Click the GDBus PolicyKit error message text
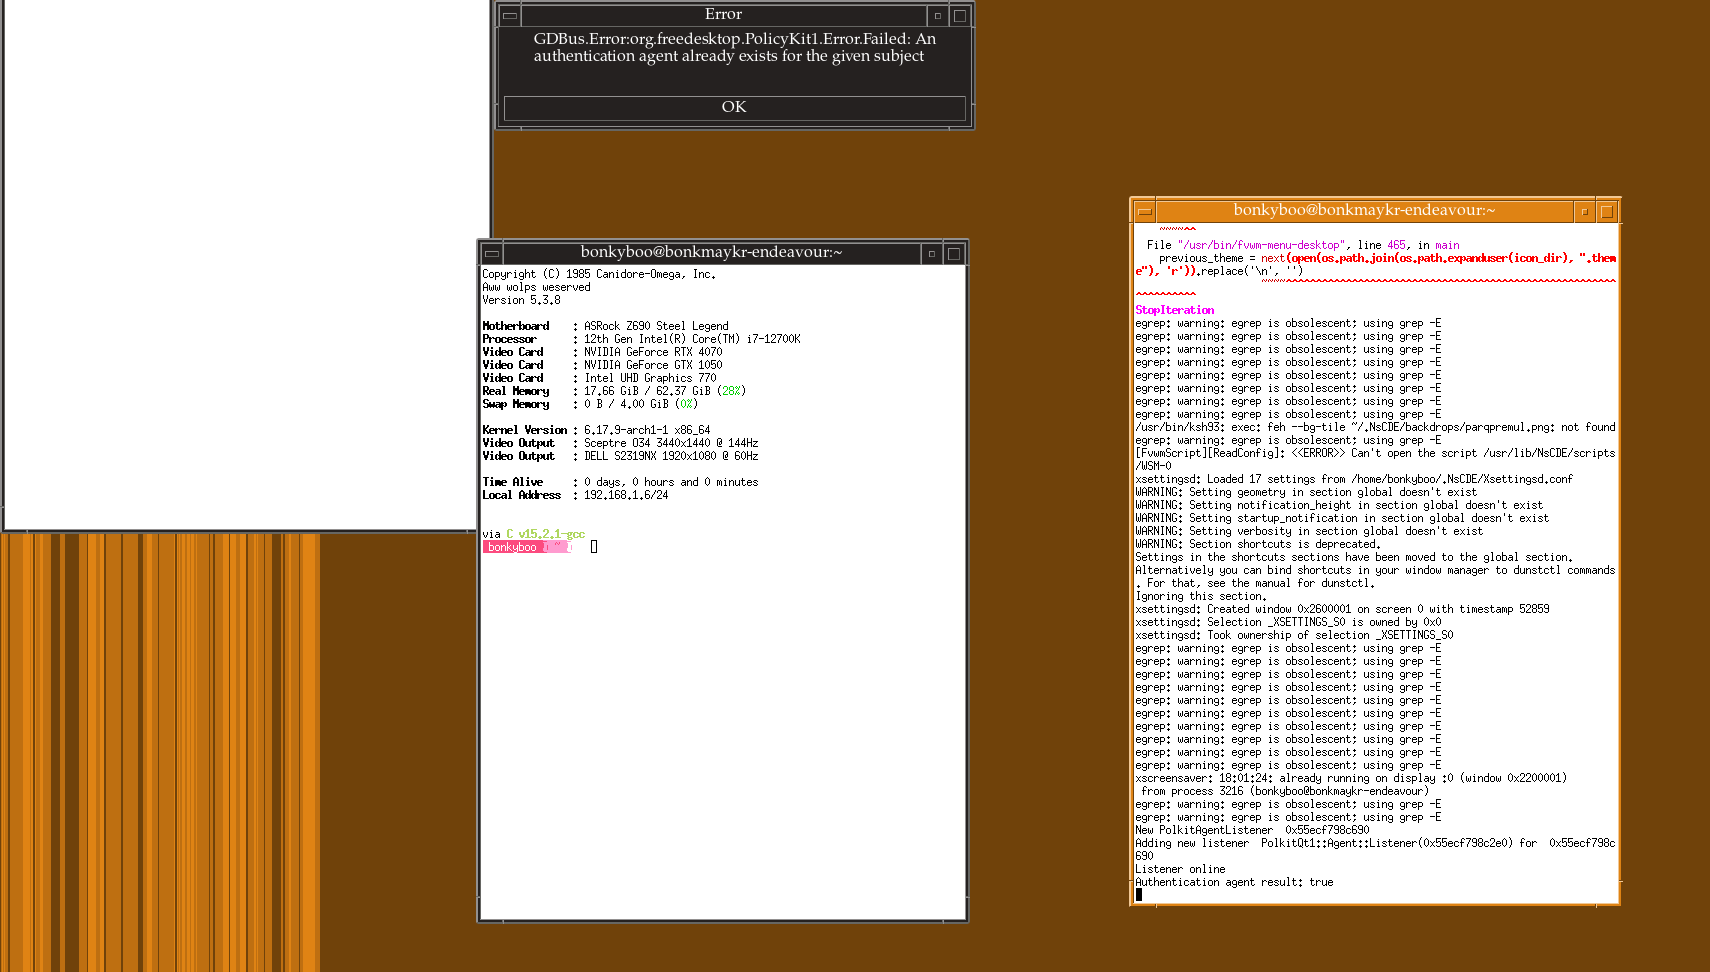This screenshot has height=972, width=1710. tap(734, 47)
